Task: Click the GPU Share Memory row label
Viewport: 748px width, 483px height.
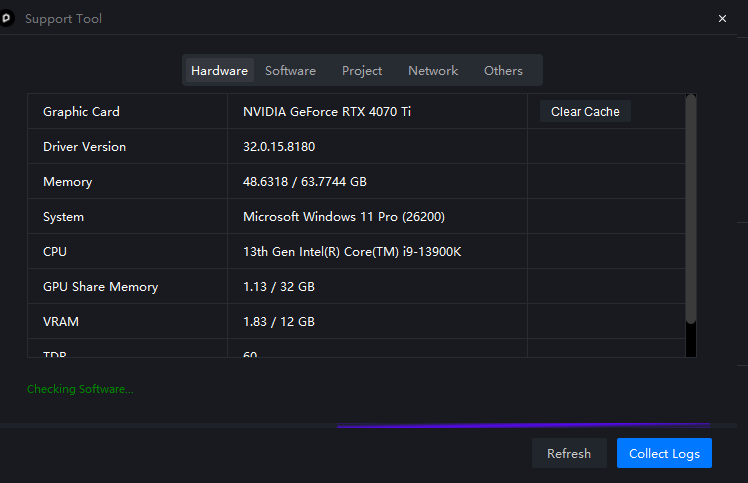Action: click(100, 287)
